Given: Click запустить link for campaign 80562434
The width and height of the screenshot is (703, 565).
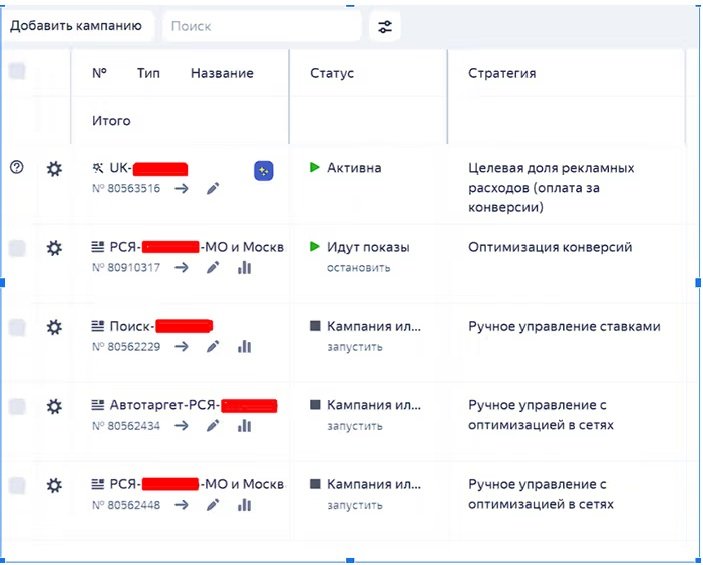Looking at the screenshot, I should pos(355,426).
